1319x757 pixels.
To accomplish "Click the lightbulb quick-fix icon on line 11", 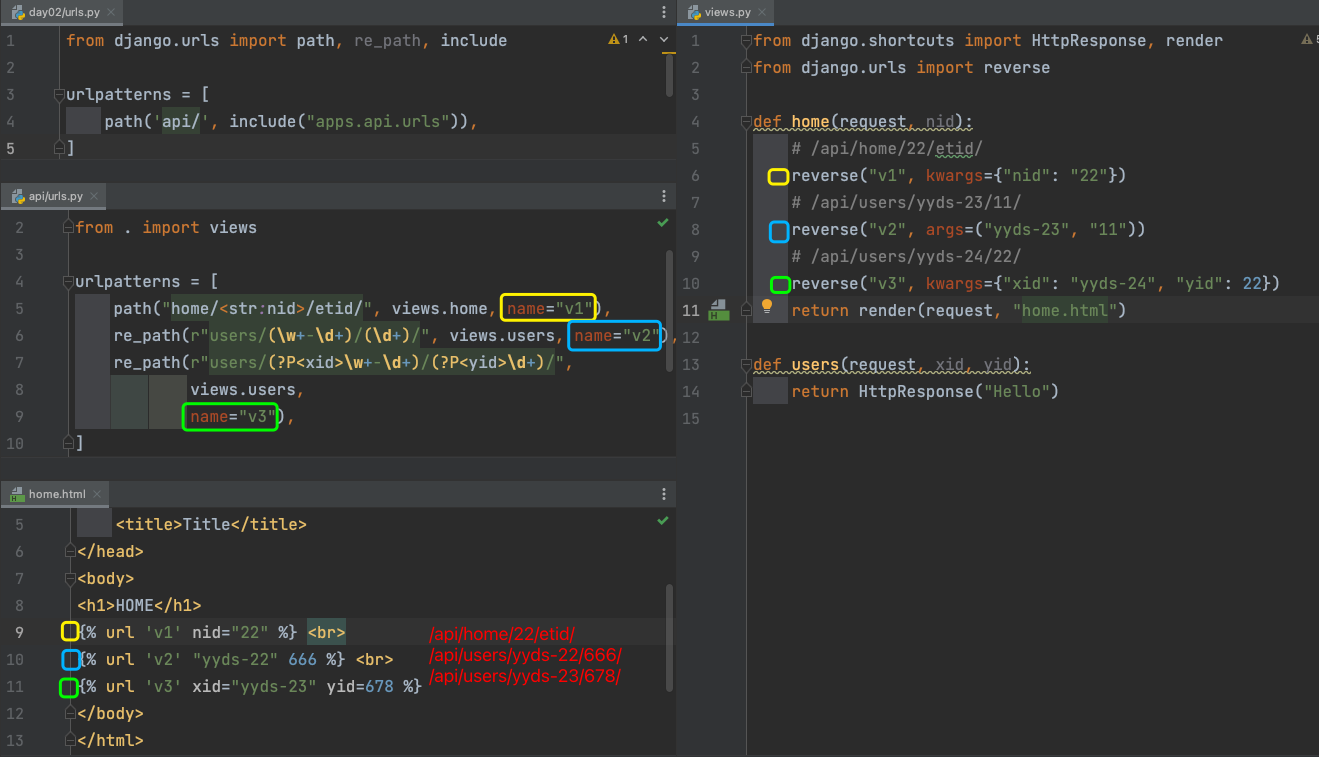I will click(x=767, y=307).
